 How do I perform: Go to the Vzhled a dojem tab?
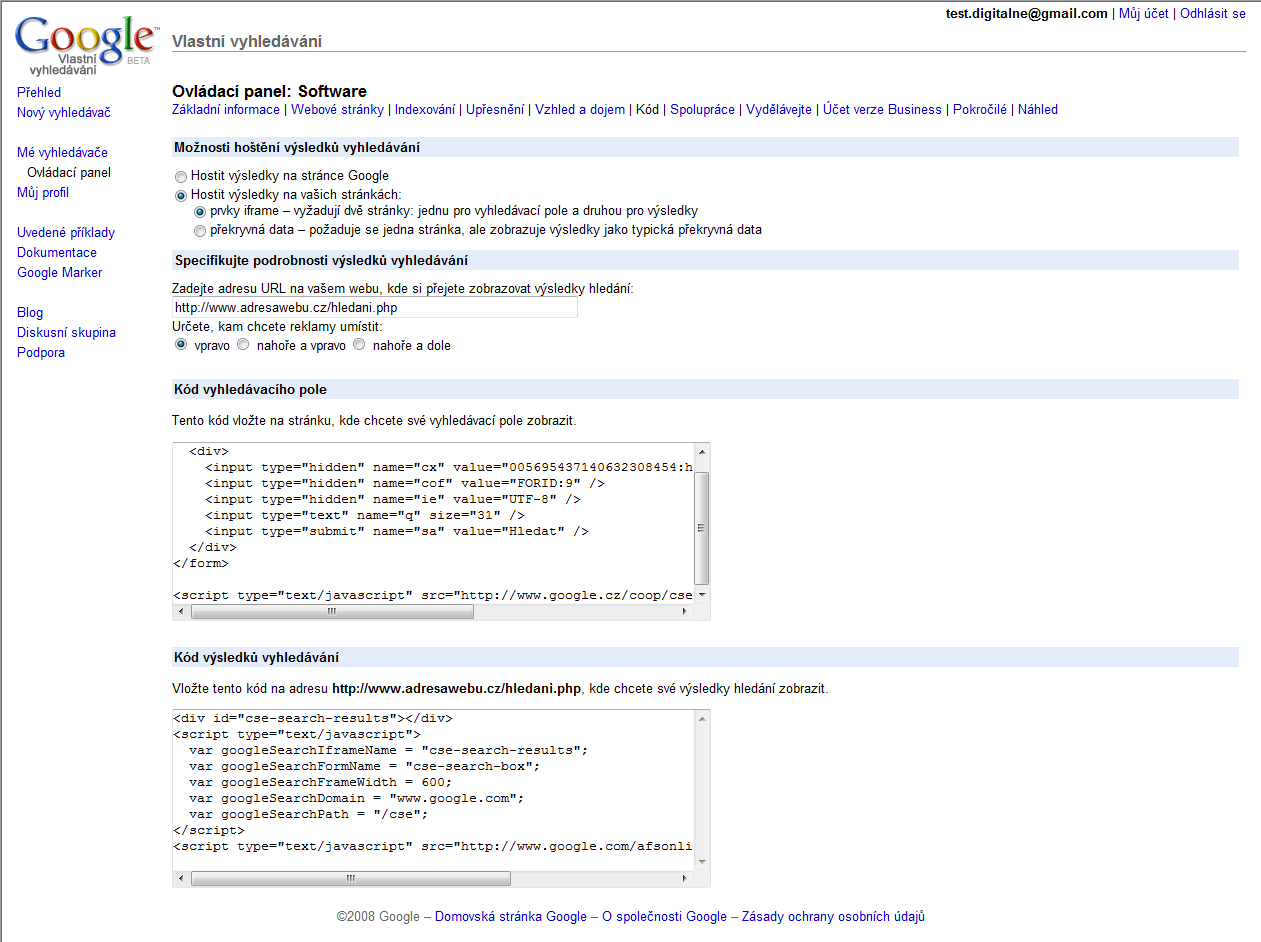pos(580,110)
